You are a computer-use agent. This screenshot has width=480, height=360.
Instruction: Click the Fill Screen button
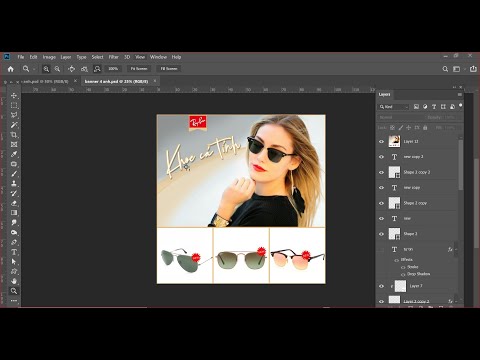coord(169,69)
